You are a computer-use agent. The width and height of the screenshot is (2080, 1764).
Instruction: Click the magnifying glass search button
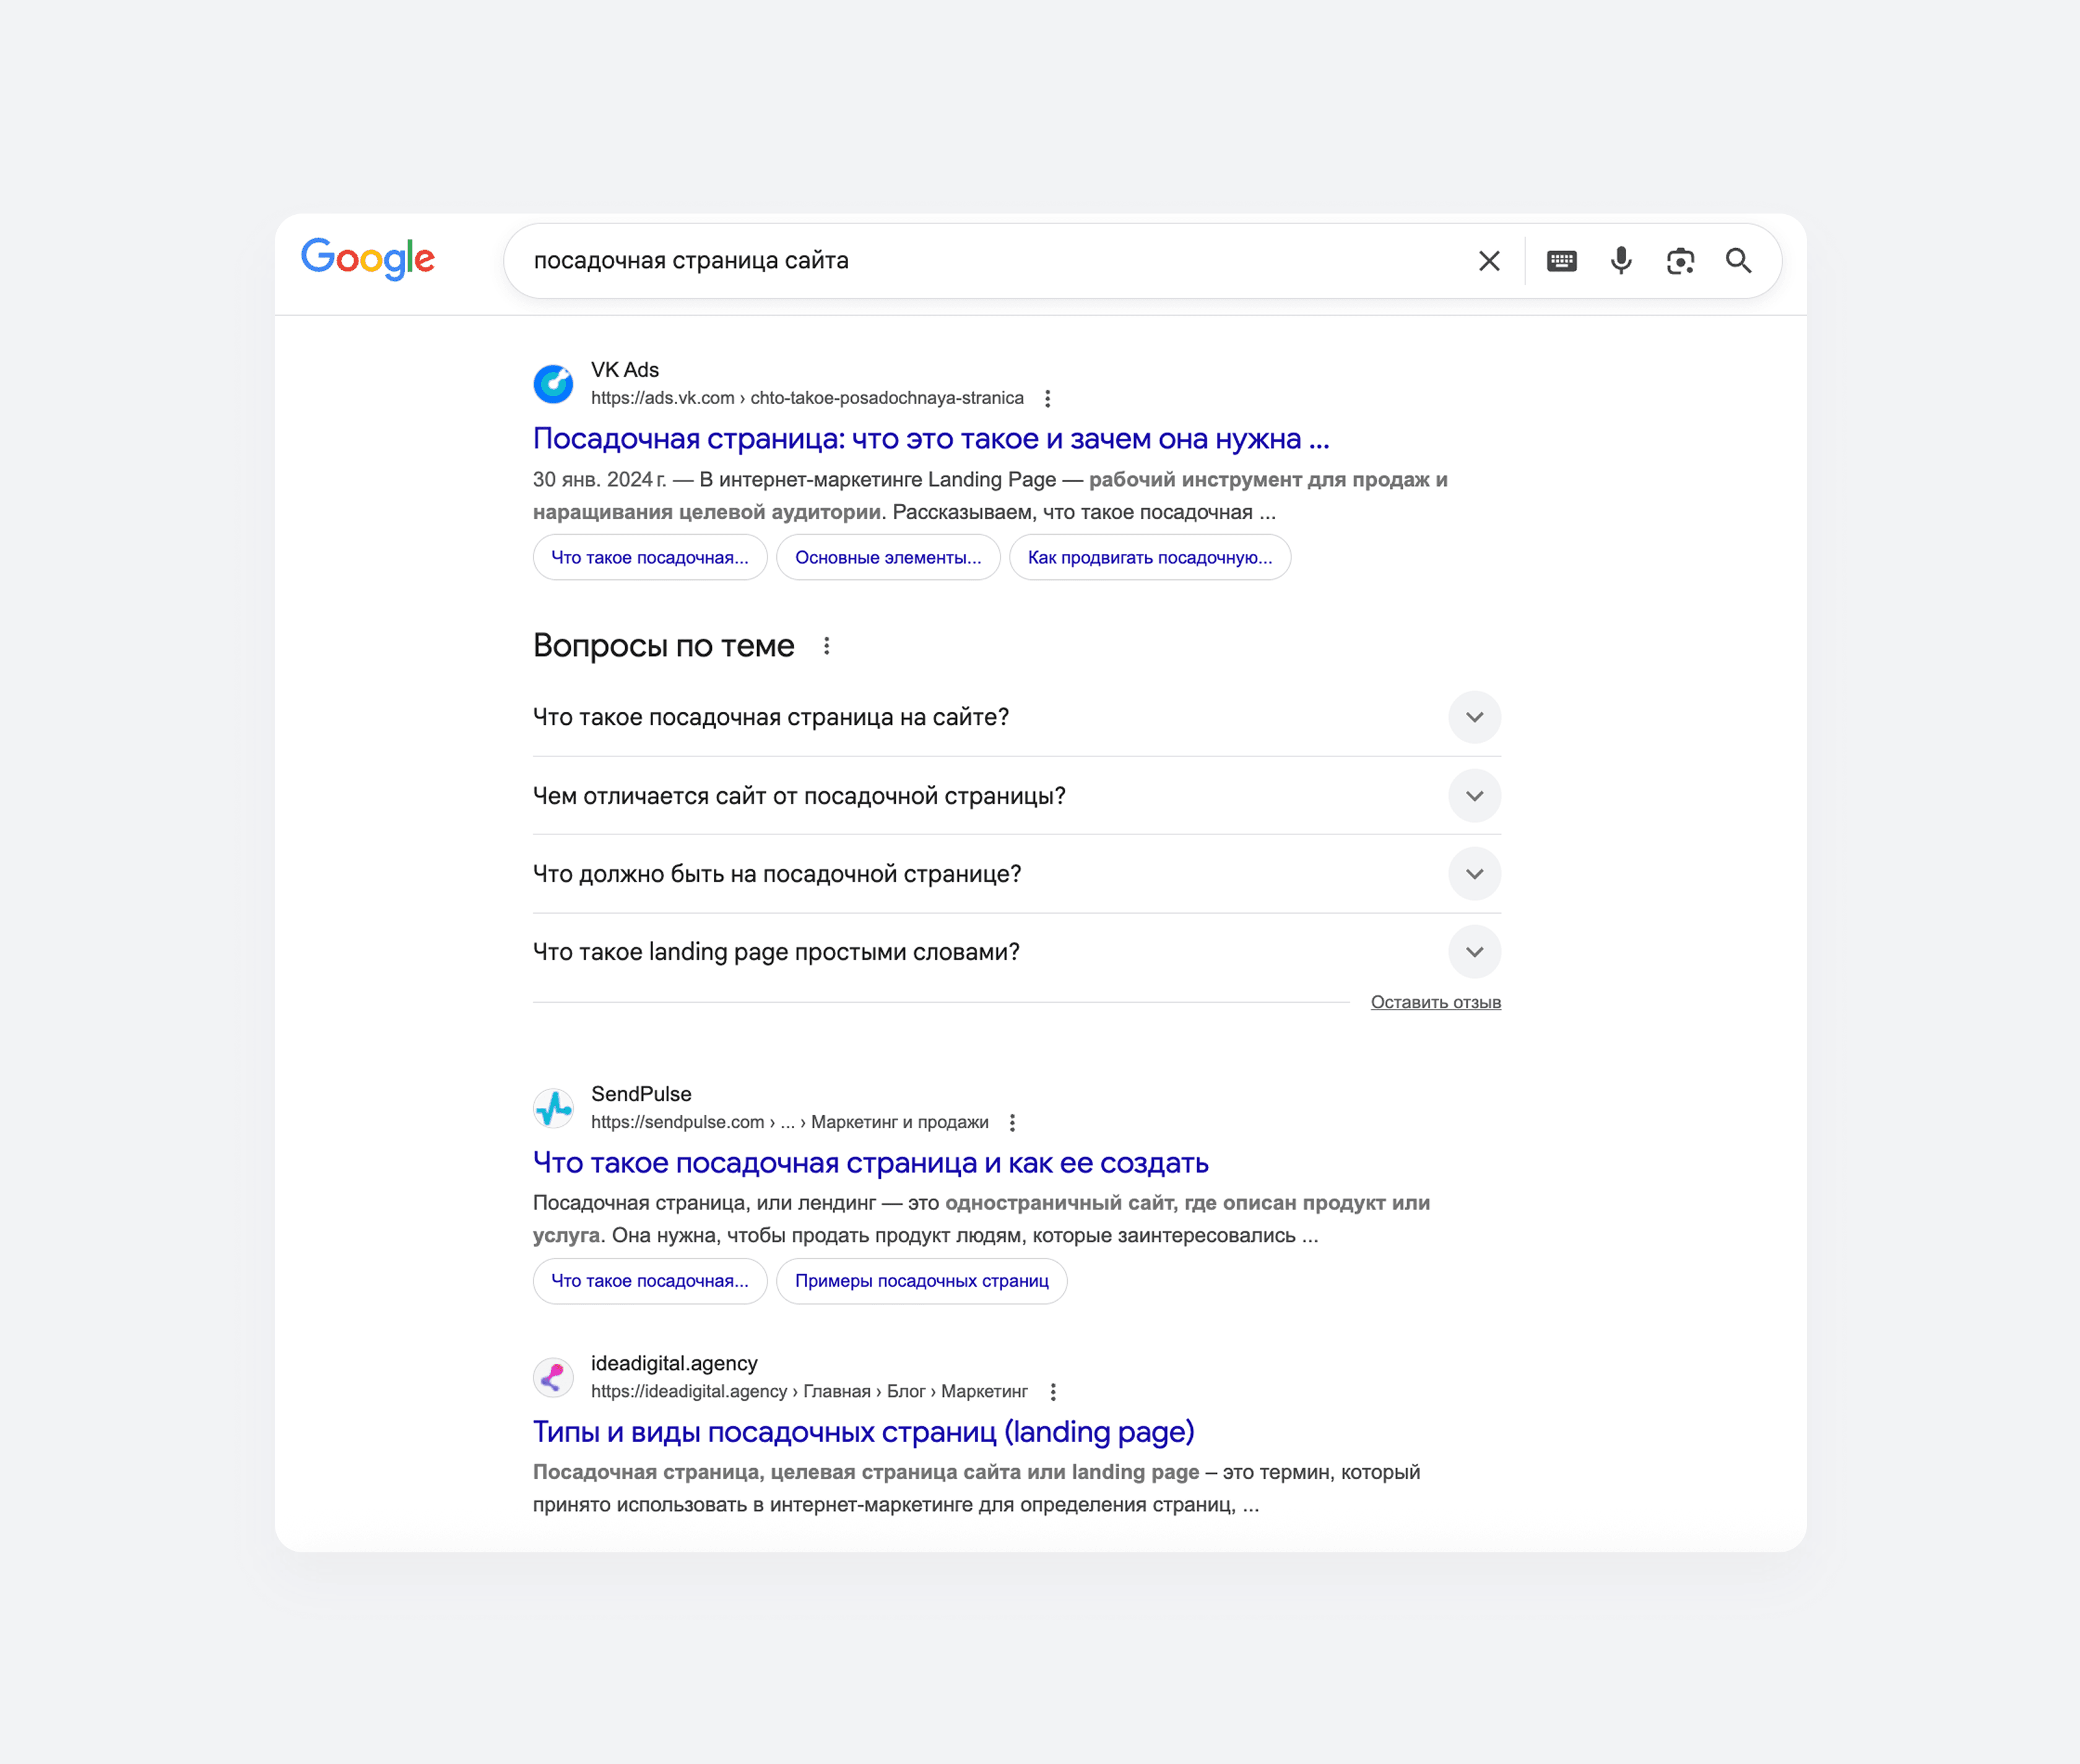[x=1739, y=261]
